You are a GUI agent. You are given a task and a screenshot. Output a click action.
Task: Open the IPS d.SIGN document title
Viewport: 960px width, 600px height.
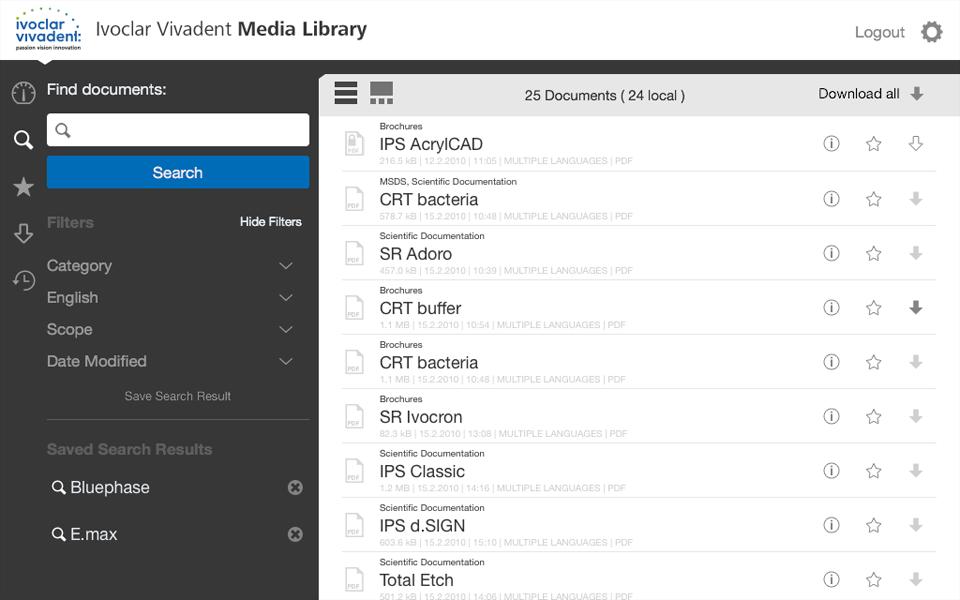point(422,526)
